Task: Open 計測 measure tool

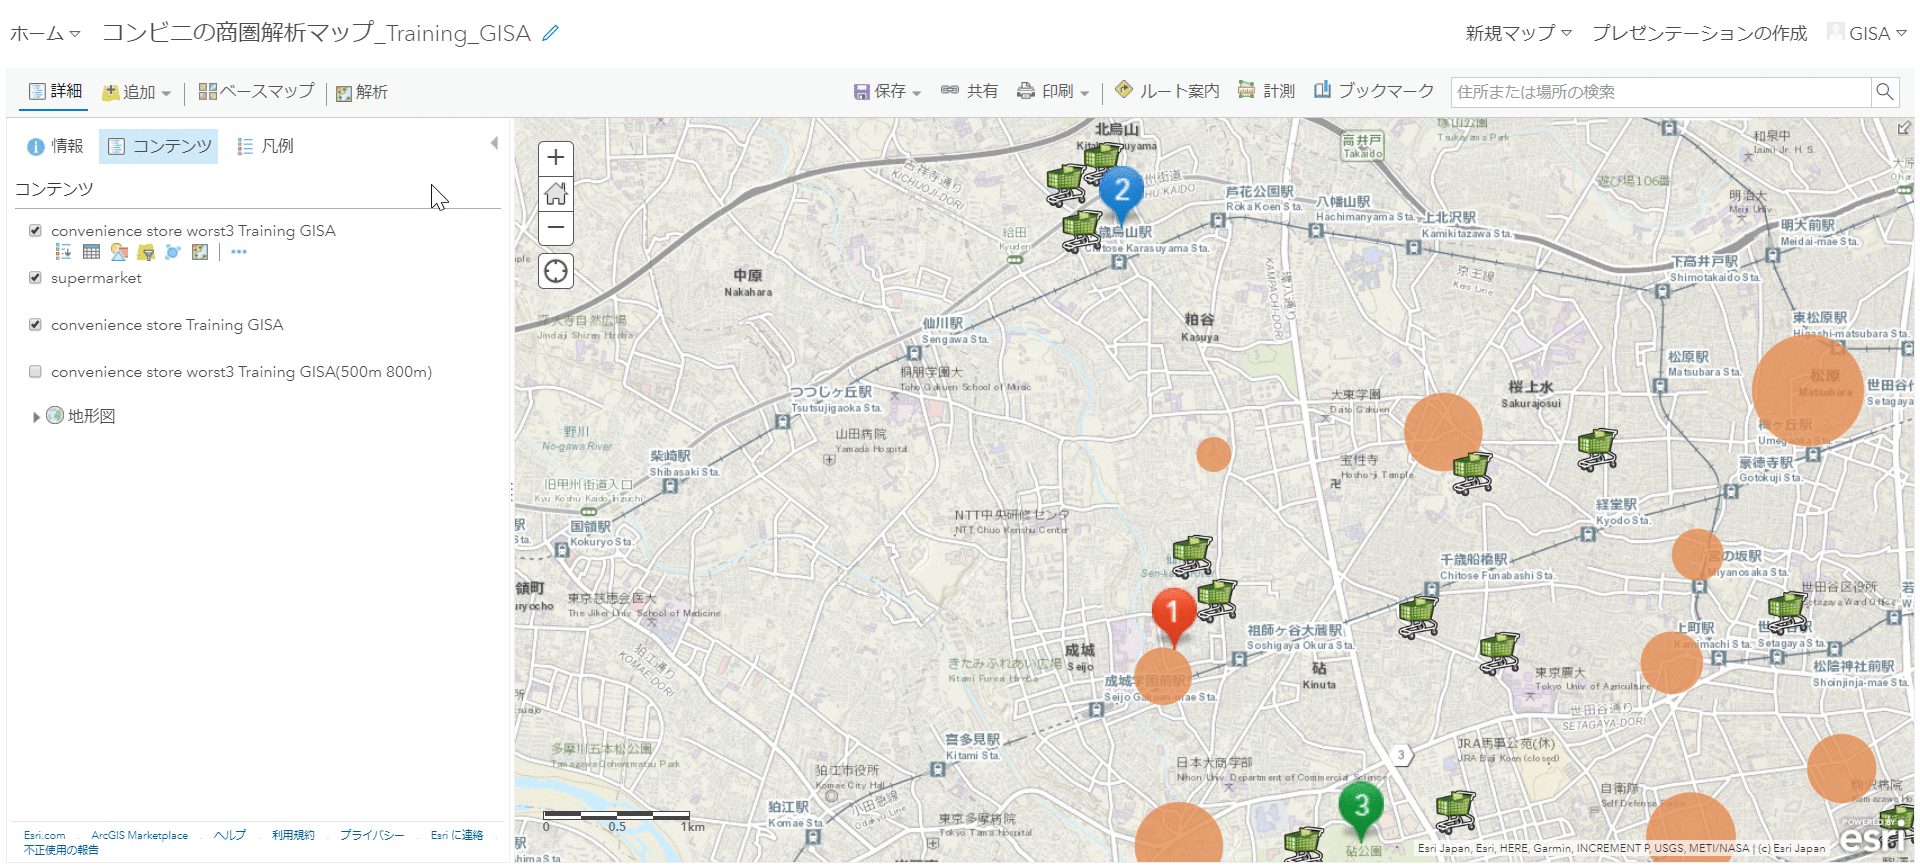Action: point(1266,91)
